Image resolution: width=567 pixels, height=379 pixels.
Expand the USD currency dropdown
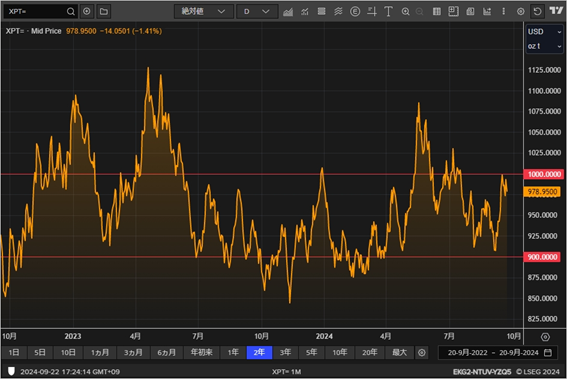(544, 32)
